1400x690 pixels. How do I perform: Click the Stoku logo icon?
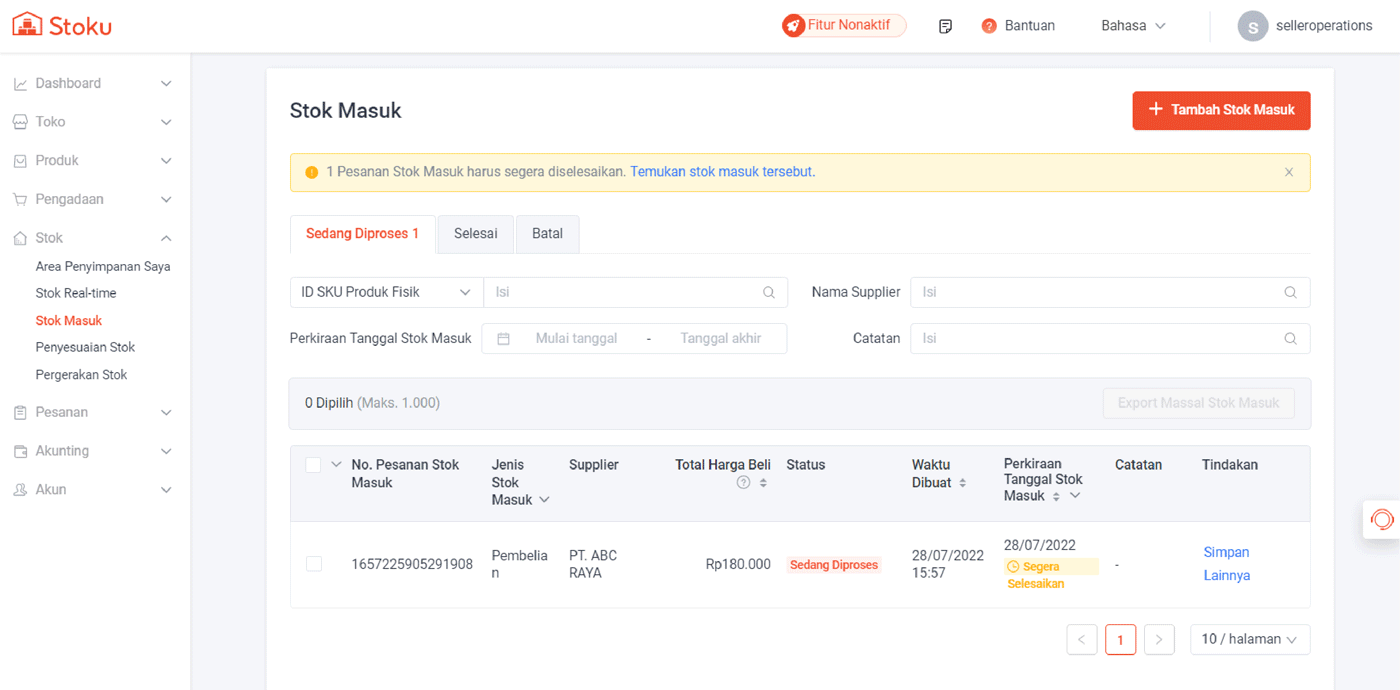click(x=27, y=25)
